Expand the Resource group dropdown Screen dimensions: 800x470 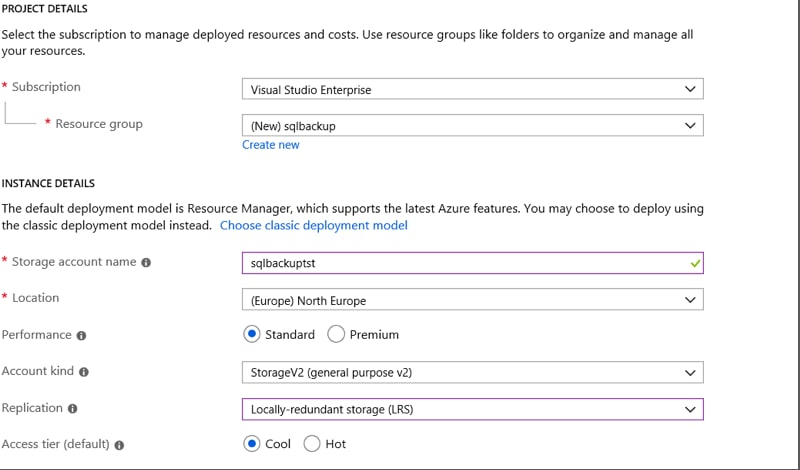click(472, 125)
